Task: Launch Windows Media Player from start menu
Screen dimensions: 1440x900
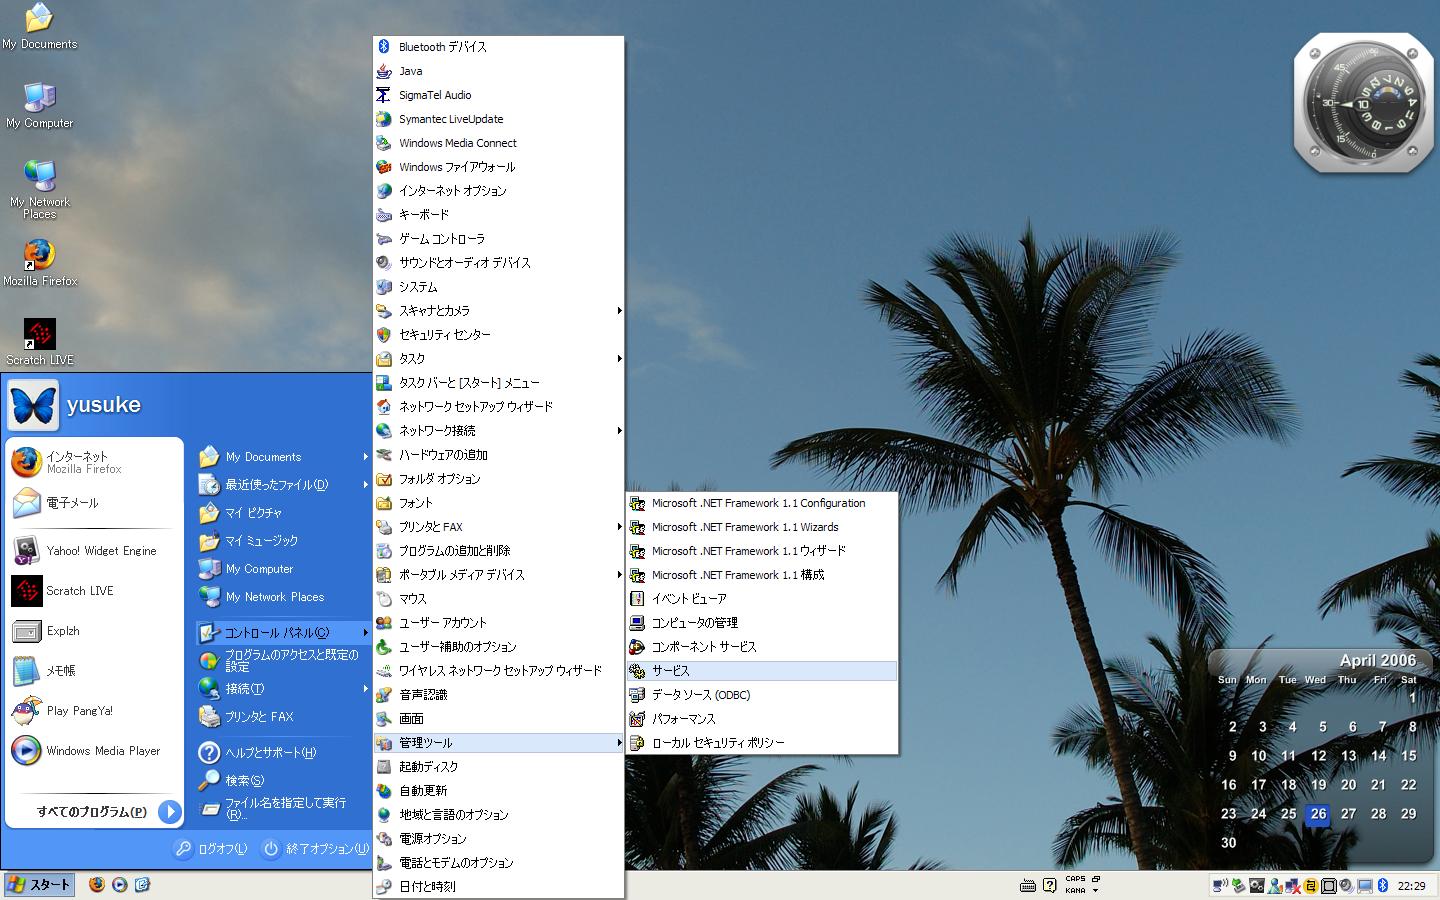Action: [95, 751]
